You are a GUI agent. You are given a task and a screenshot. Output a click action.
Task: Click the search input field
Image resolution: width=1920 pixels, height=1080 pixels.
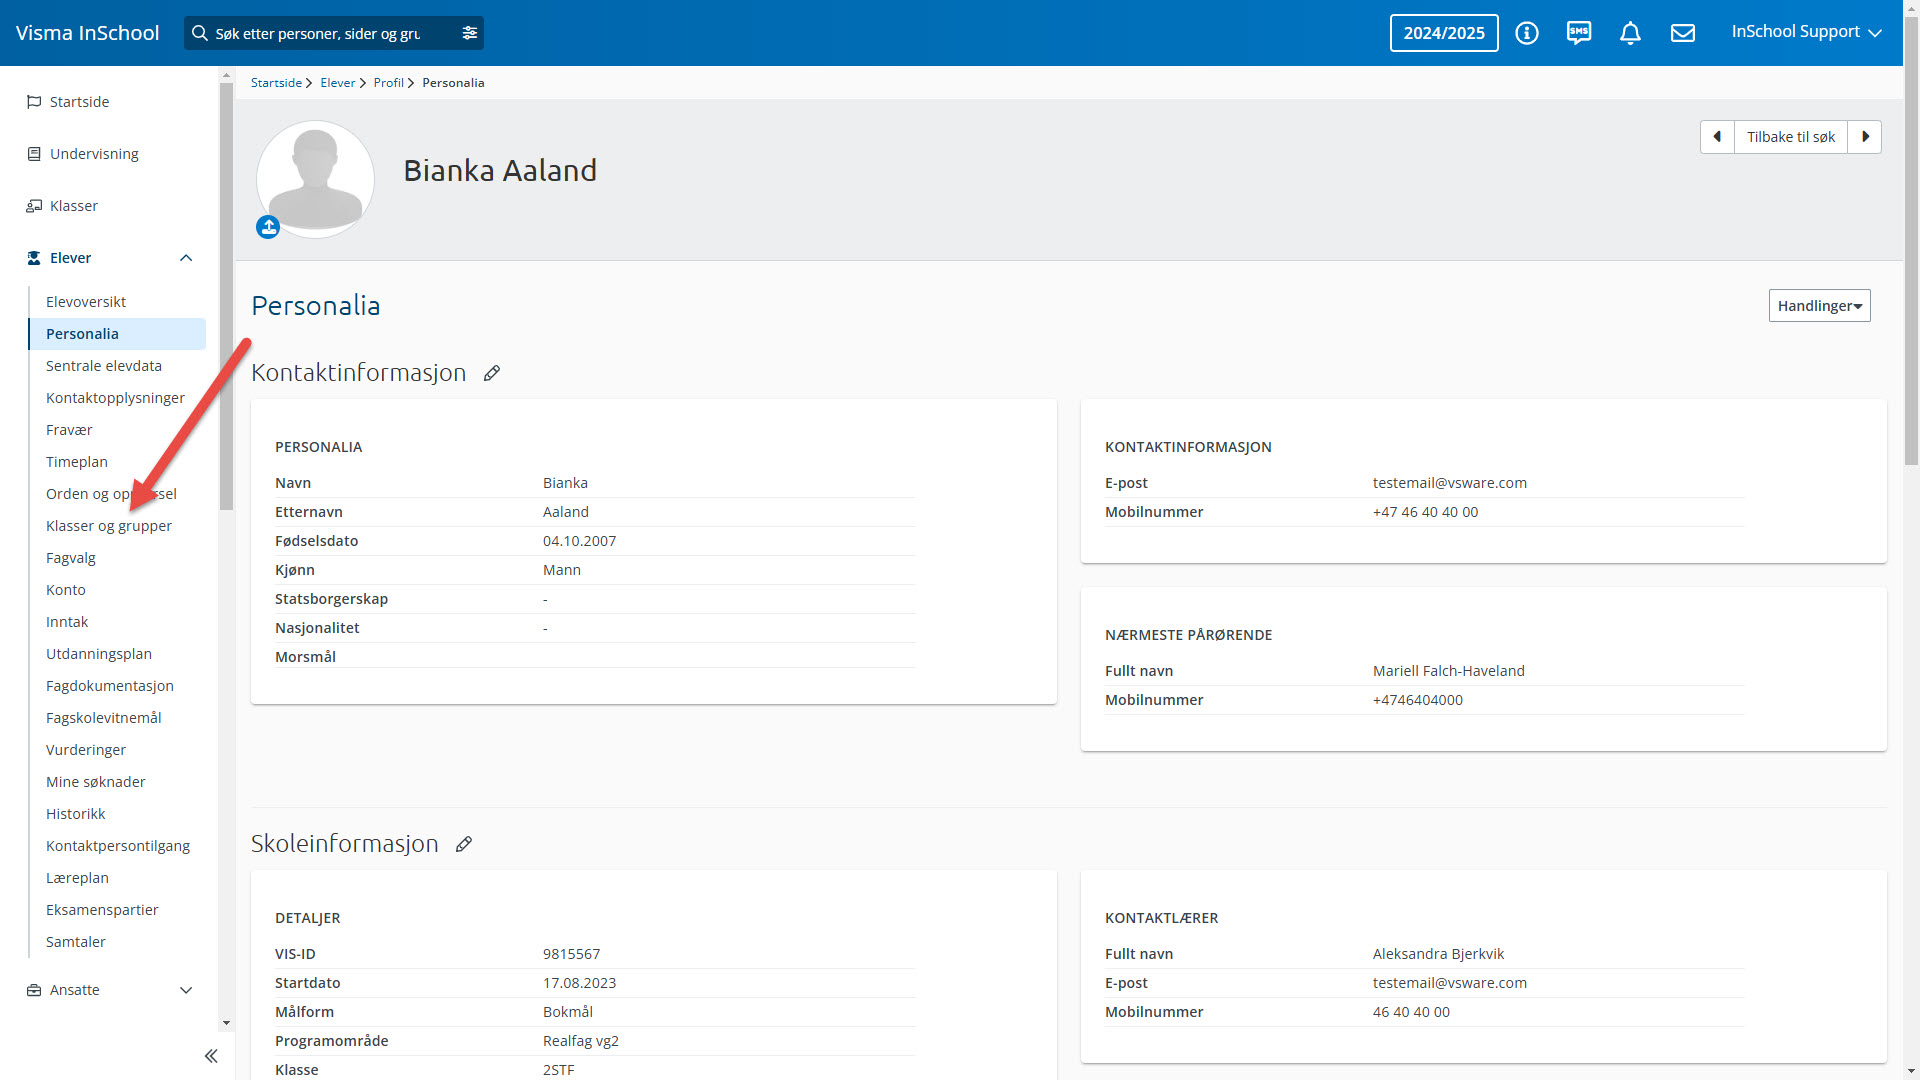[x=320, y=33]
